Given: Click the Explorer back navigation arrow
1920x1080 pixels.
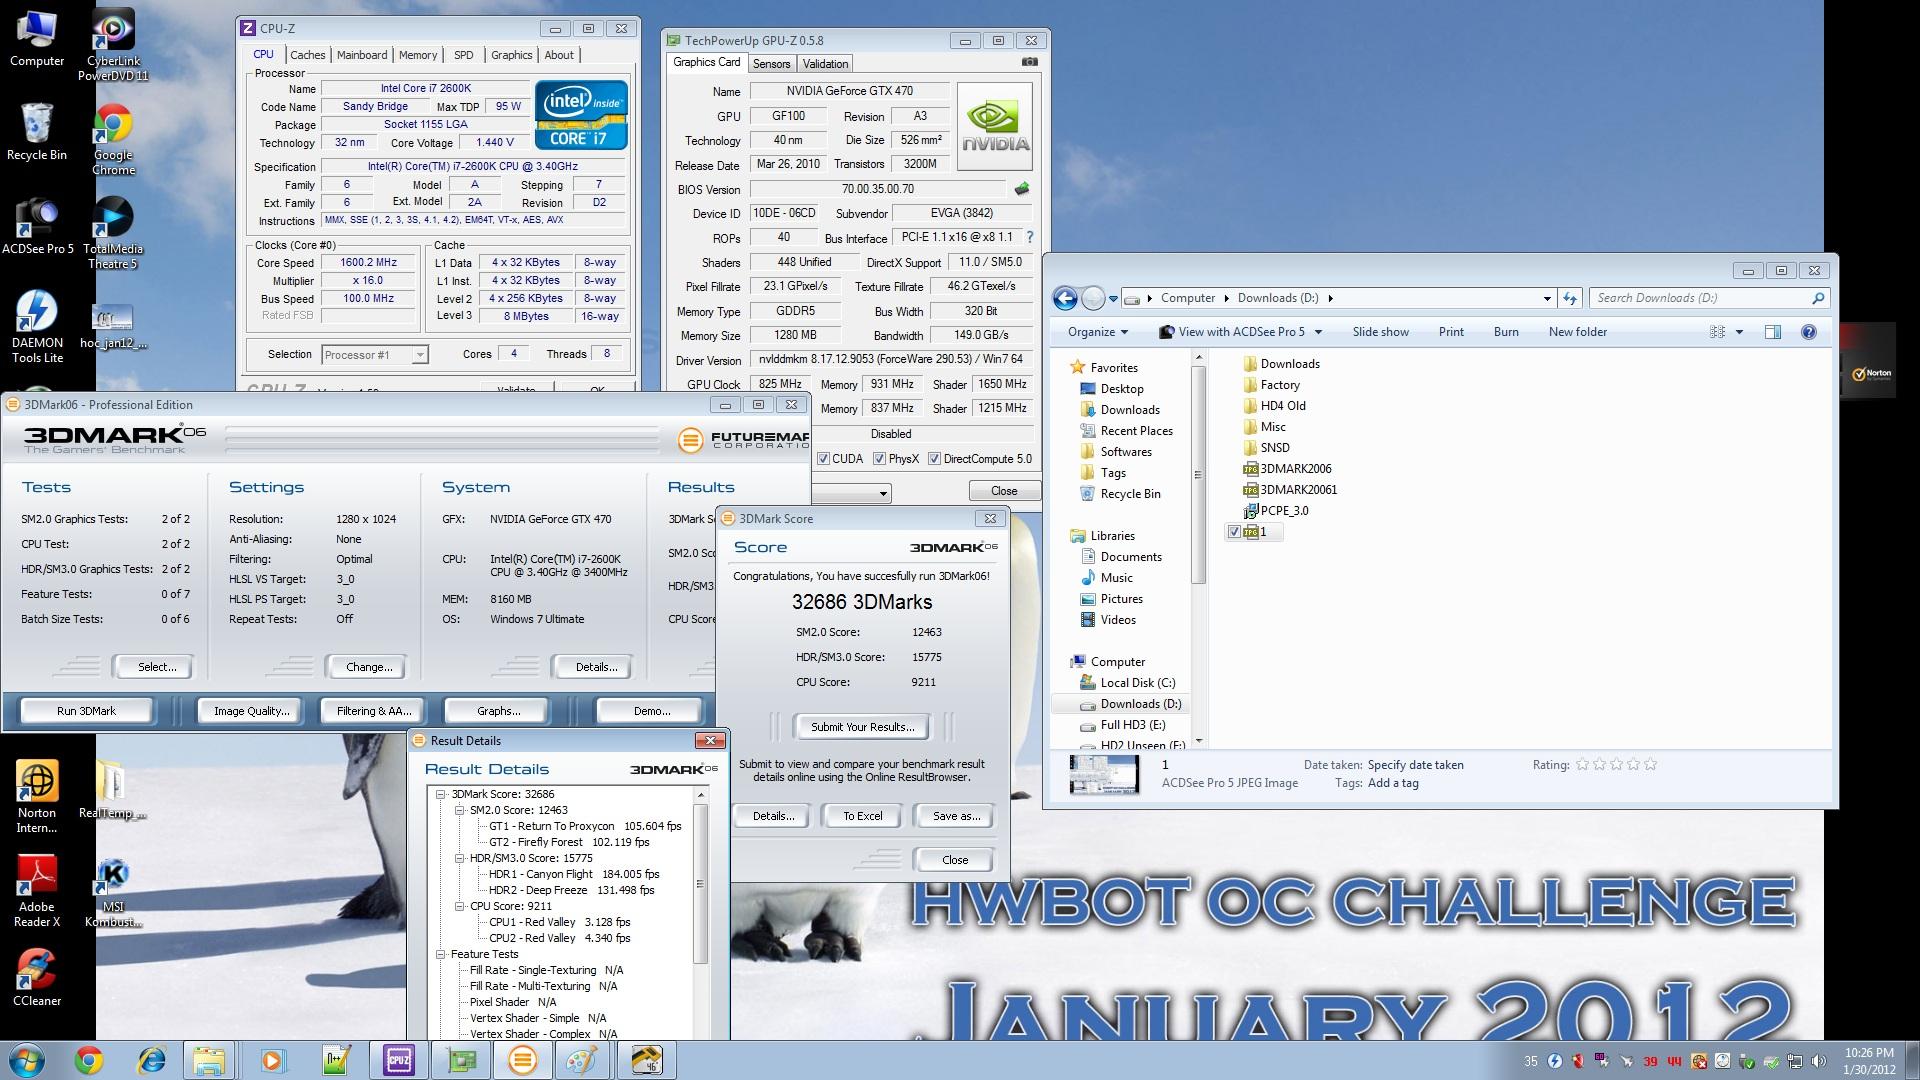Looking at the screenshot, I should pyautogui.click(x=1065, y=298).
